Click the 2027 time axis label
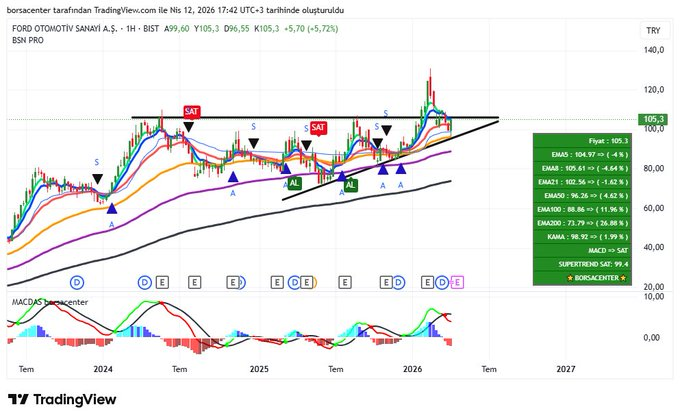Image resolution: width=680 pixels, height=420 pixels. point(566,369)
